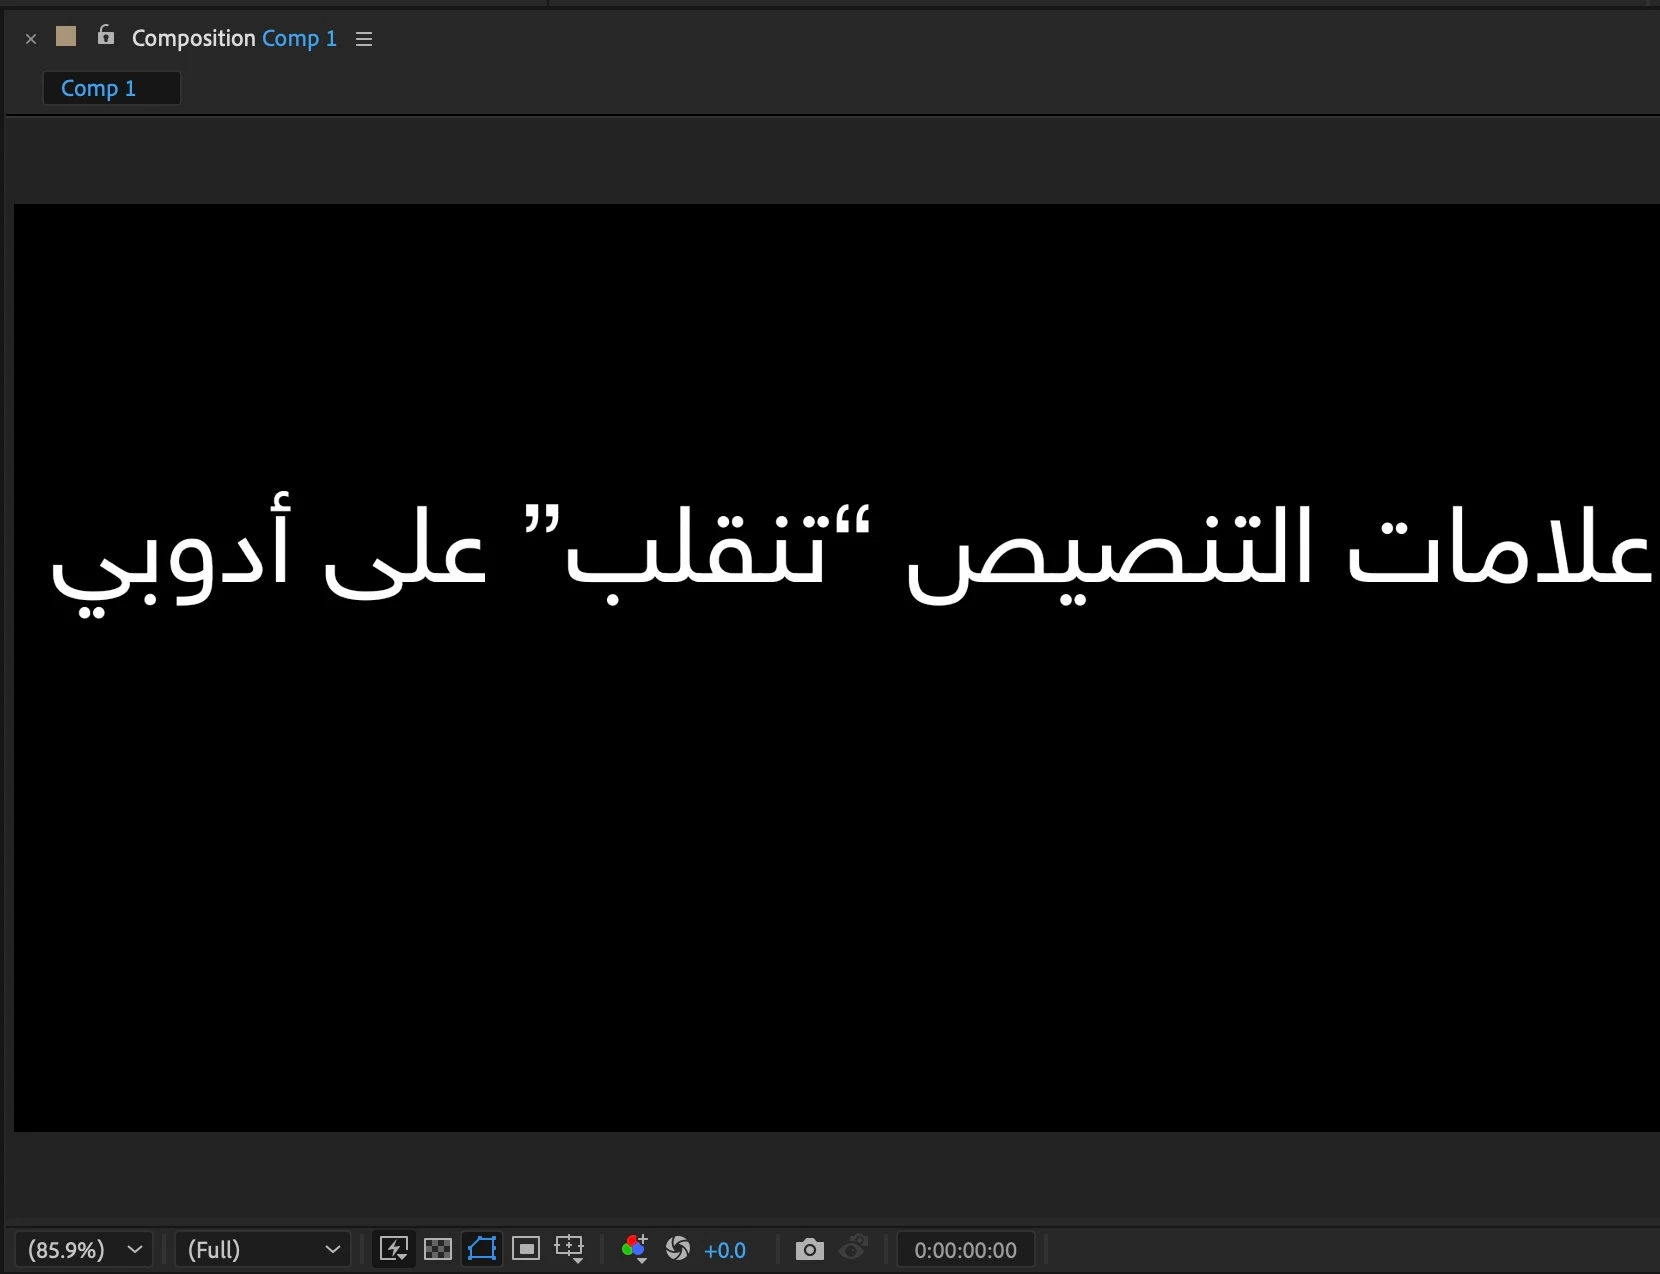The height and width of the screenshot is (1274, 1660).
Task: Click the 0:00:00:00 preview time field
Action: (x=966, y=1250)
